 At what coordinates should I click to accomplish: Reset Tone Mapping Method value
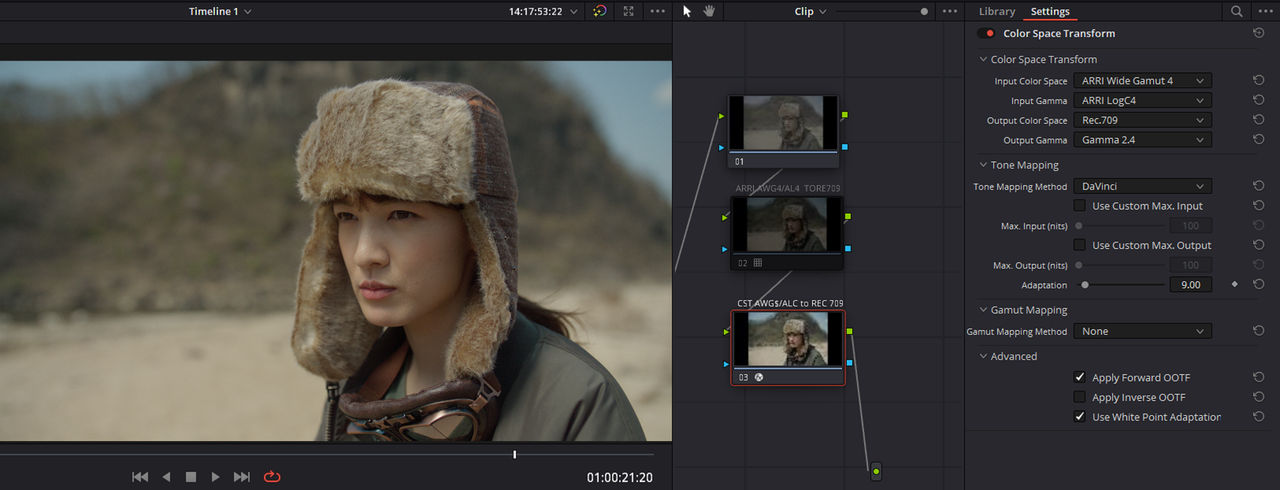coord(1258,186)
